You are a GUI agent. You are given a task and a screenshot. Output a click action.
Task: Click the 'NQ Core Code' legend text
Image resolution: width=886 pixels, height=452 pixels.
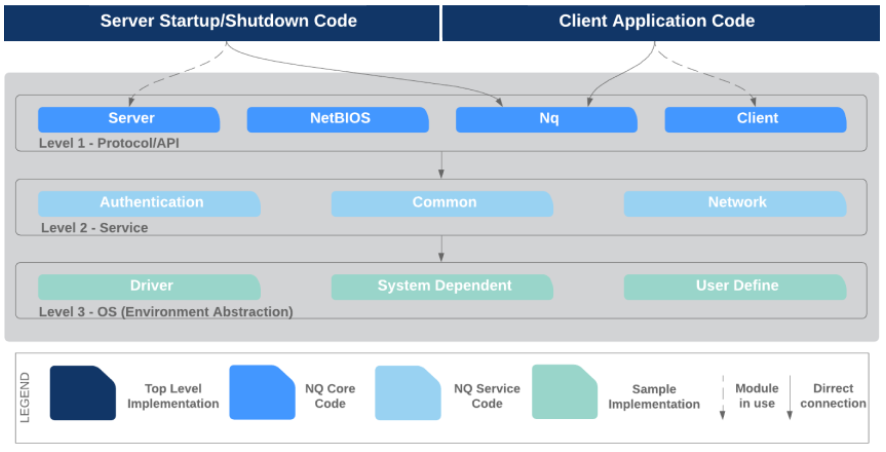(x=330, y=396)
